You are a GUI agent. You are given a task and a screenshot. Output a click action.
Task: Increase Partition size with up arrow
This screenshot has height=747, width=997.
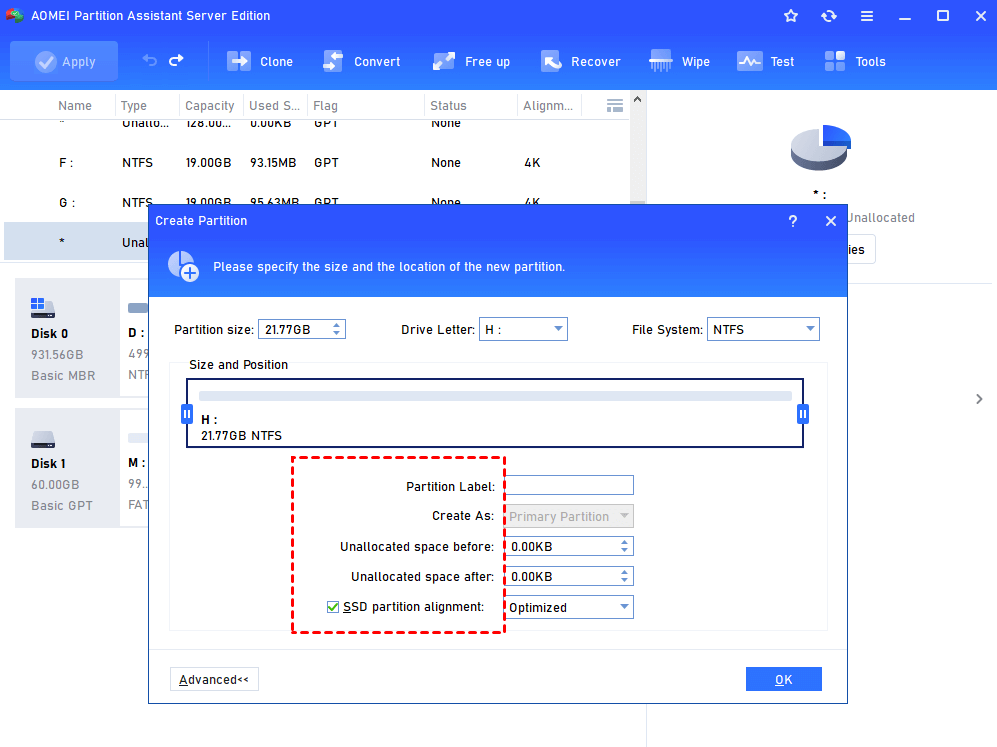(337, 325)
